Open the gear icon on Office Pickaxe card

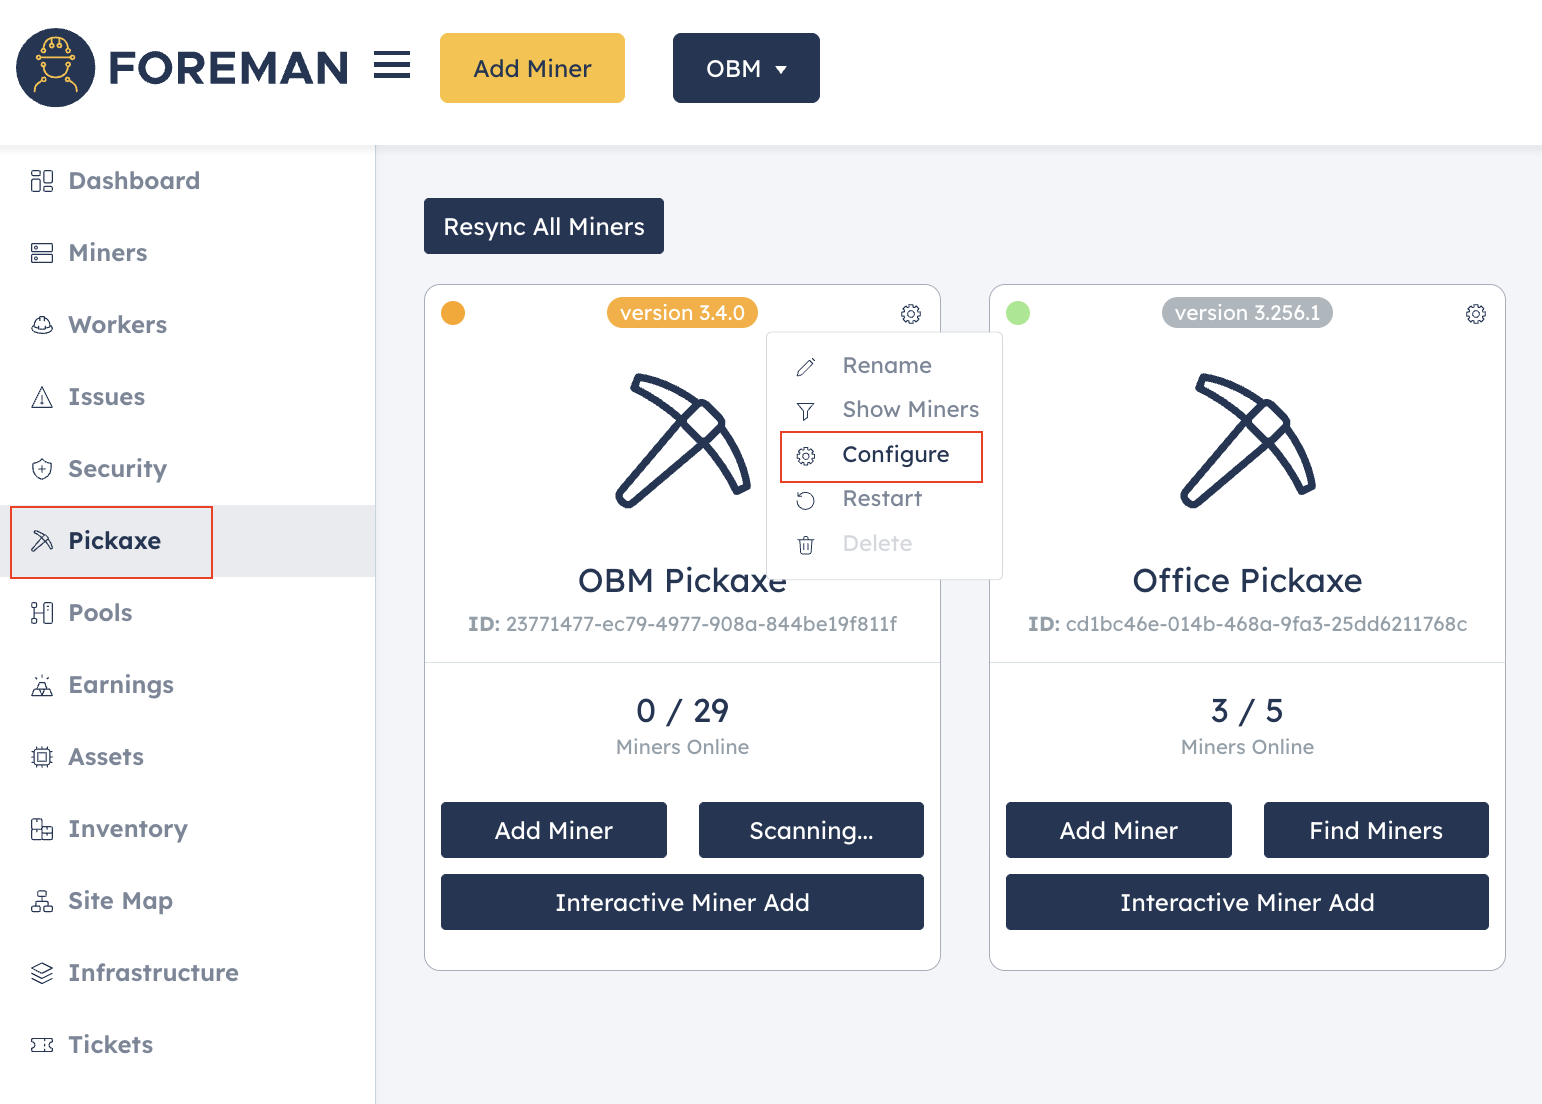pos(1475,313)
